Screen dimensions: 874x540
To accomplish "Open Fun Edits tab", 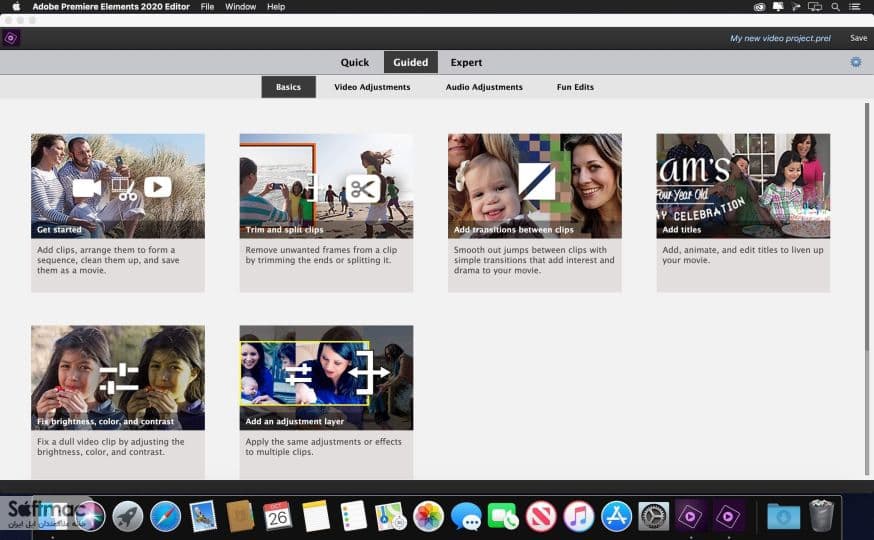I will click(x=575, y=87).
